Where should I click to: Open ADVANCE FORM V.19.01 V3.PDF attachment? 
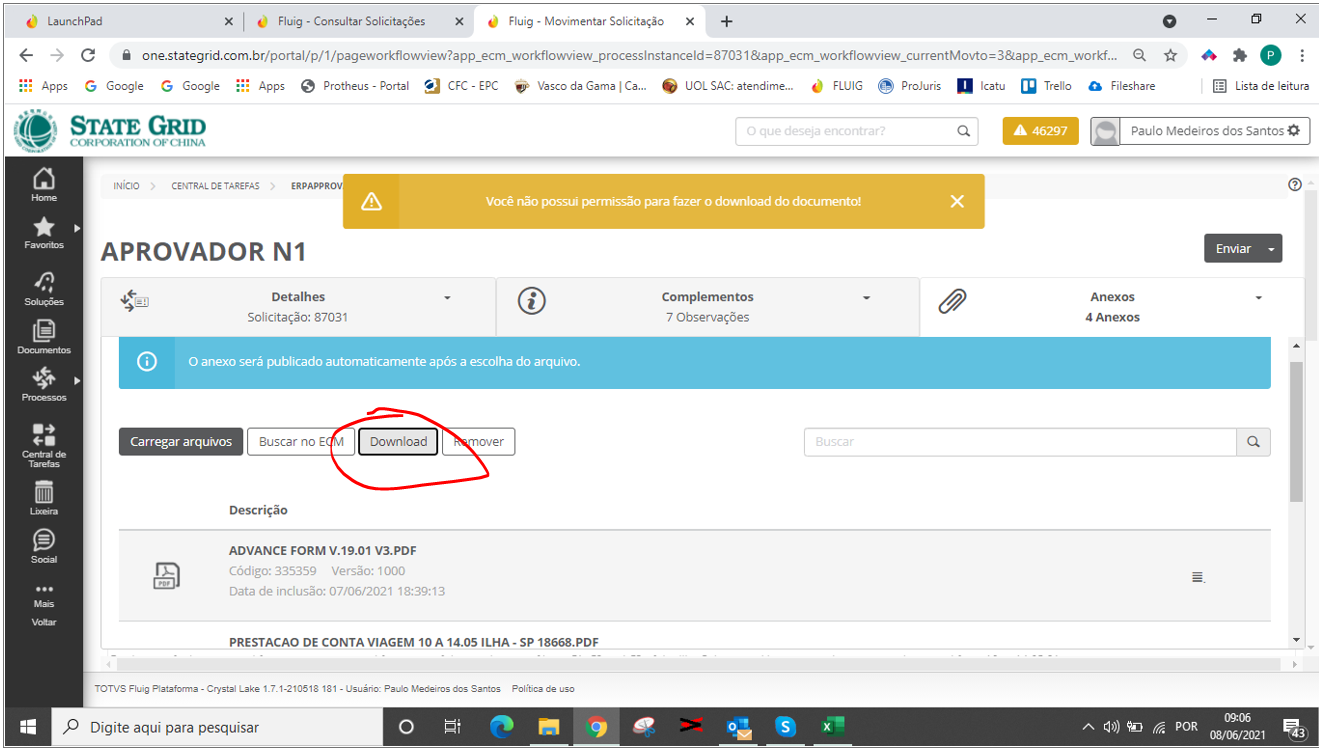[x=323, y=551]
